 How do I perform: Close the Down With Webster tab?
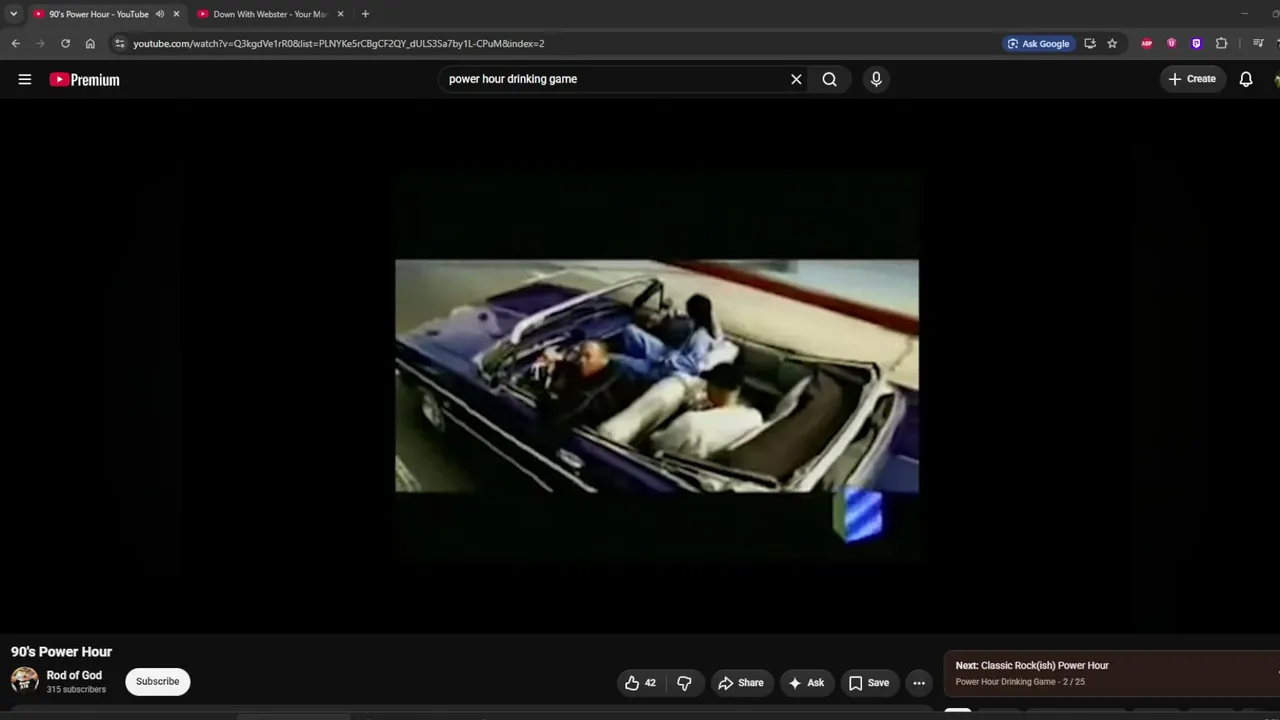click(x=340, y=14)
